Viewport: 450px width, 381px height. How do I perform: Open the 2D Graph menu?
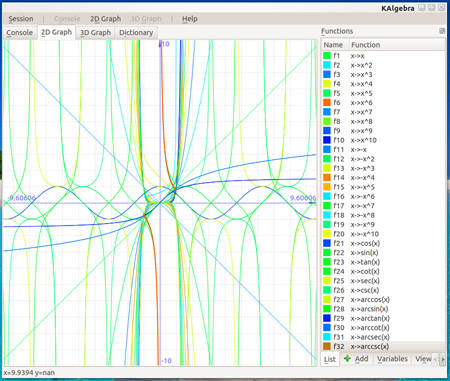tap(105, 19)
